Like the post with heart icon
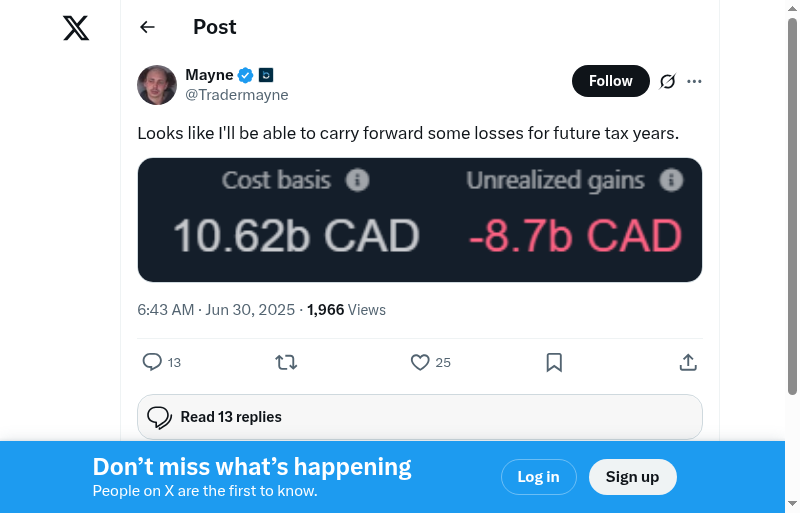 tap(420, 362)
